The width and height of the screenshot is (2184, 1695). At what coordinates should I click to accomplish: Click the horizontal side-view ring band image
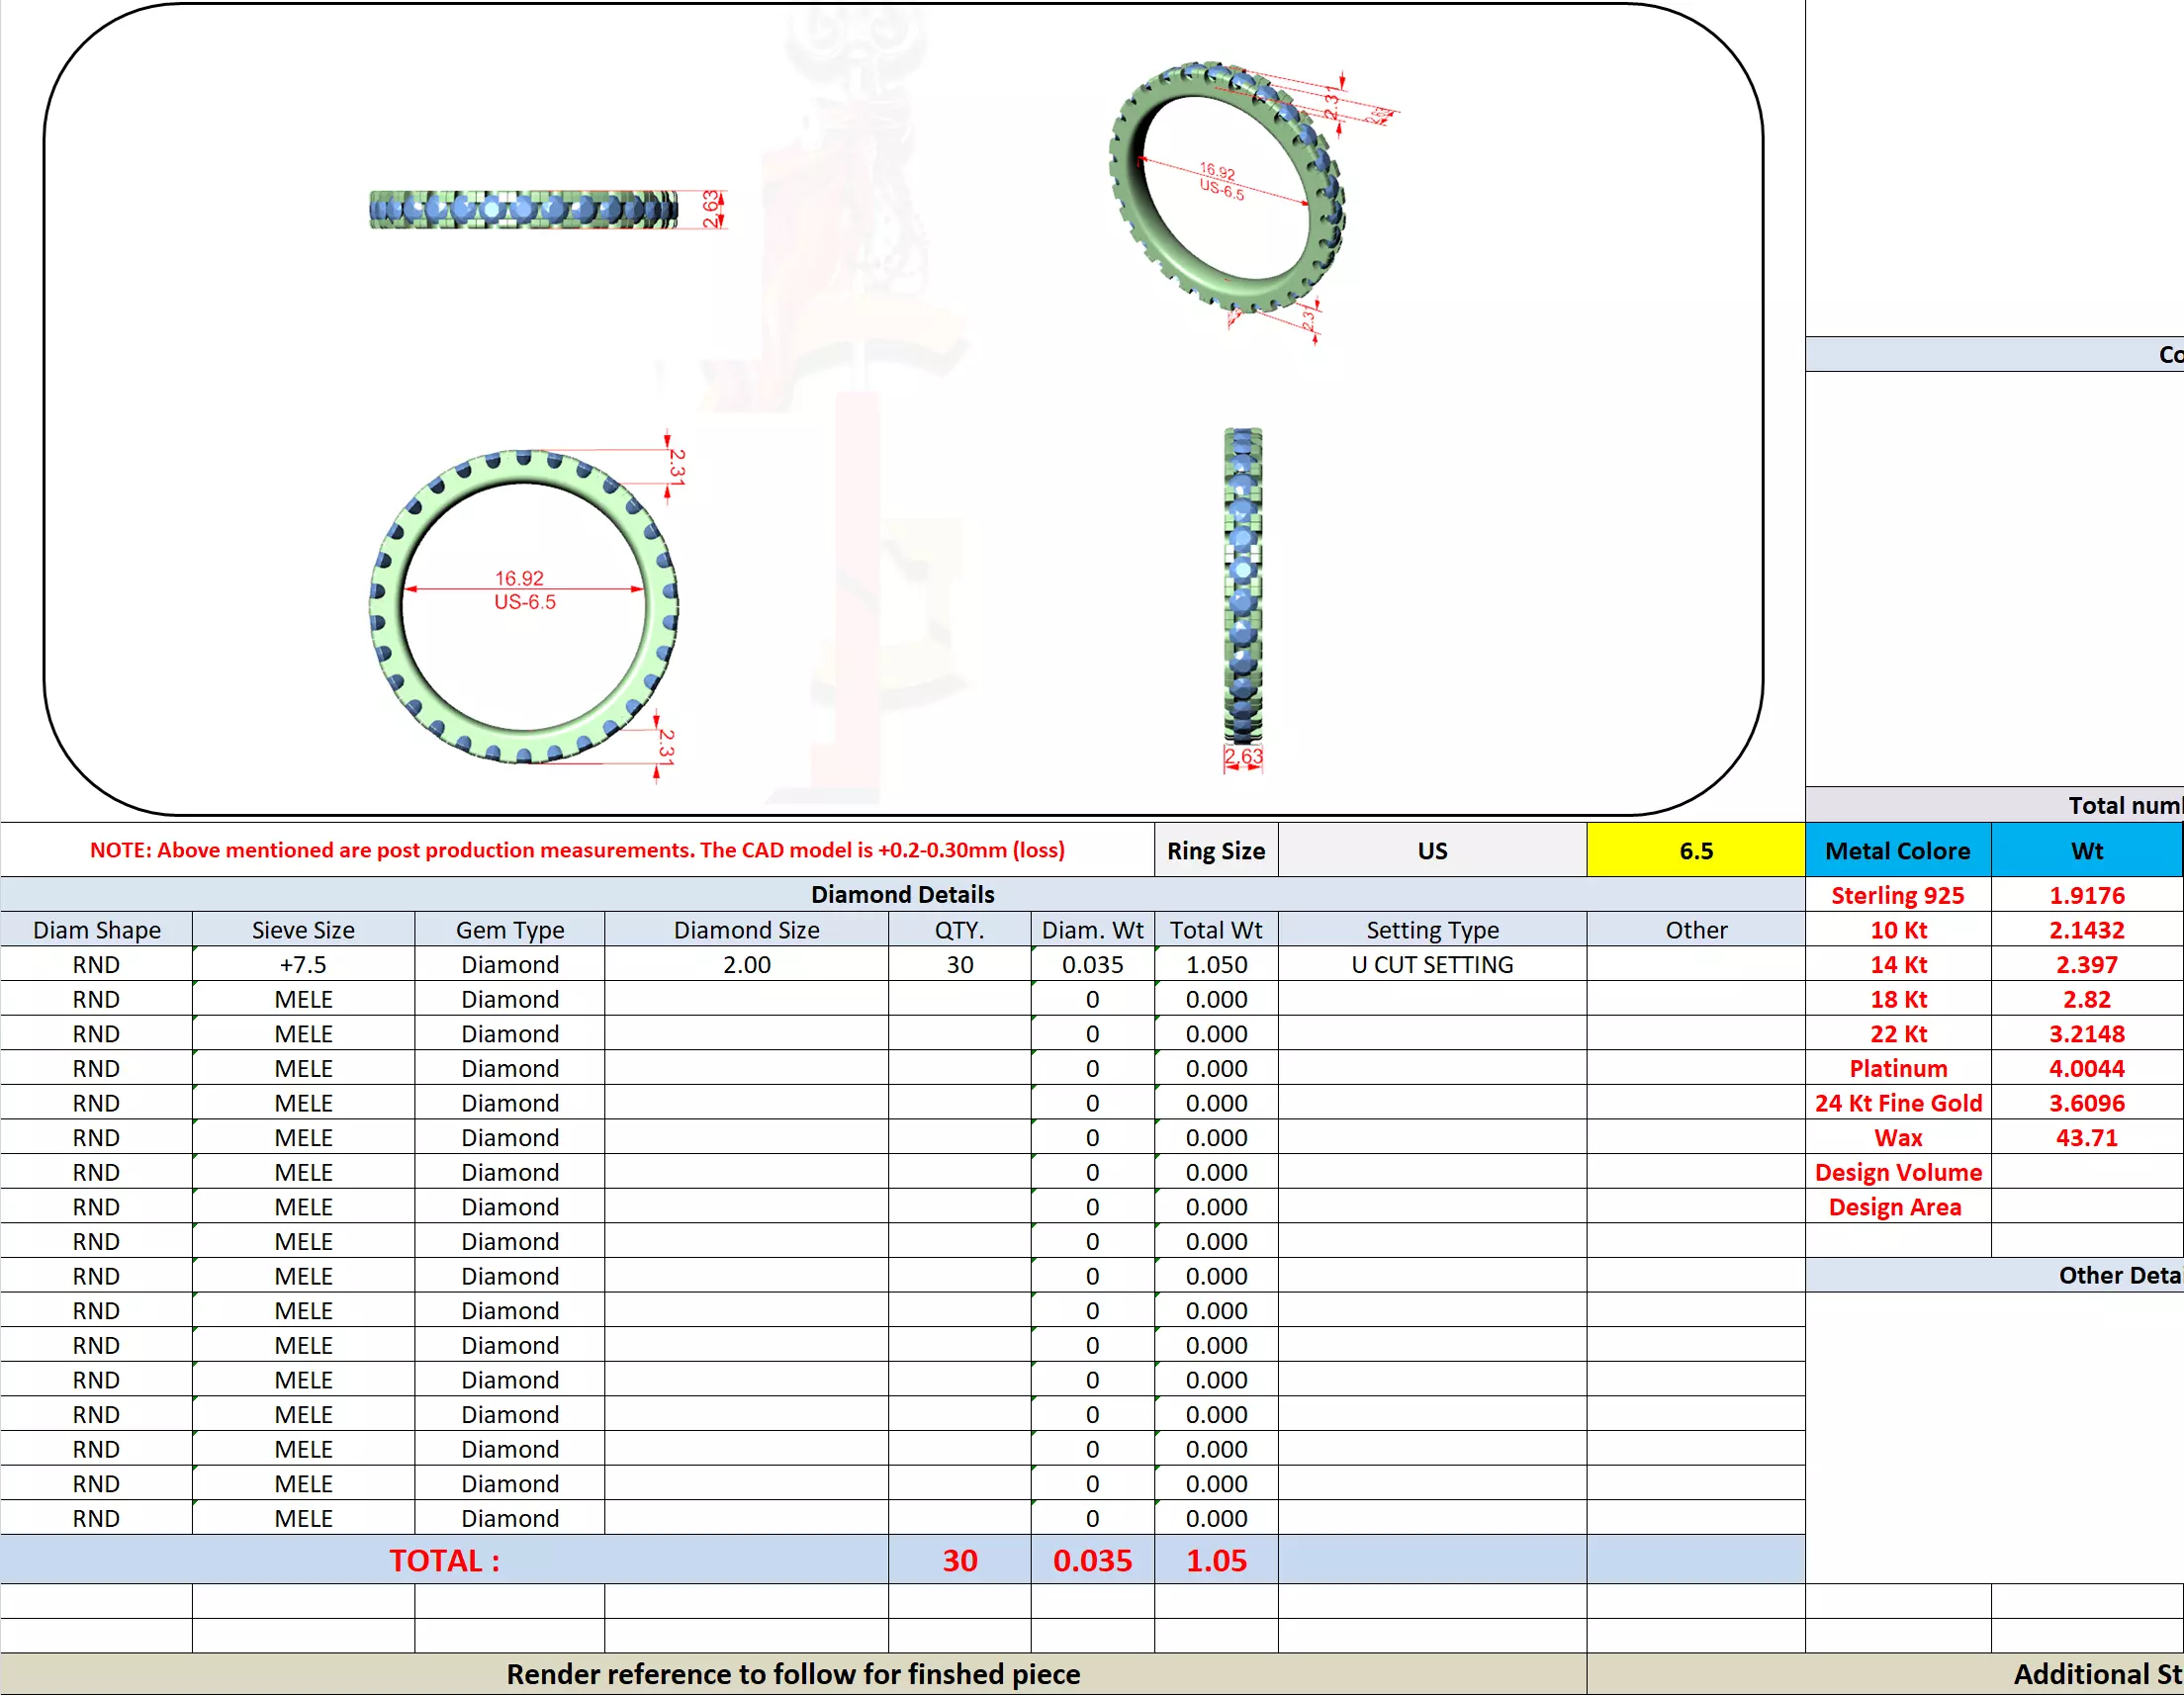tap(523, 209)
